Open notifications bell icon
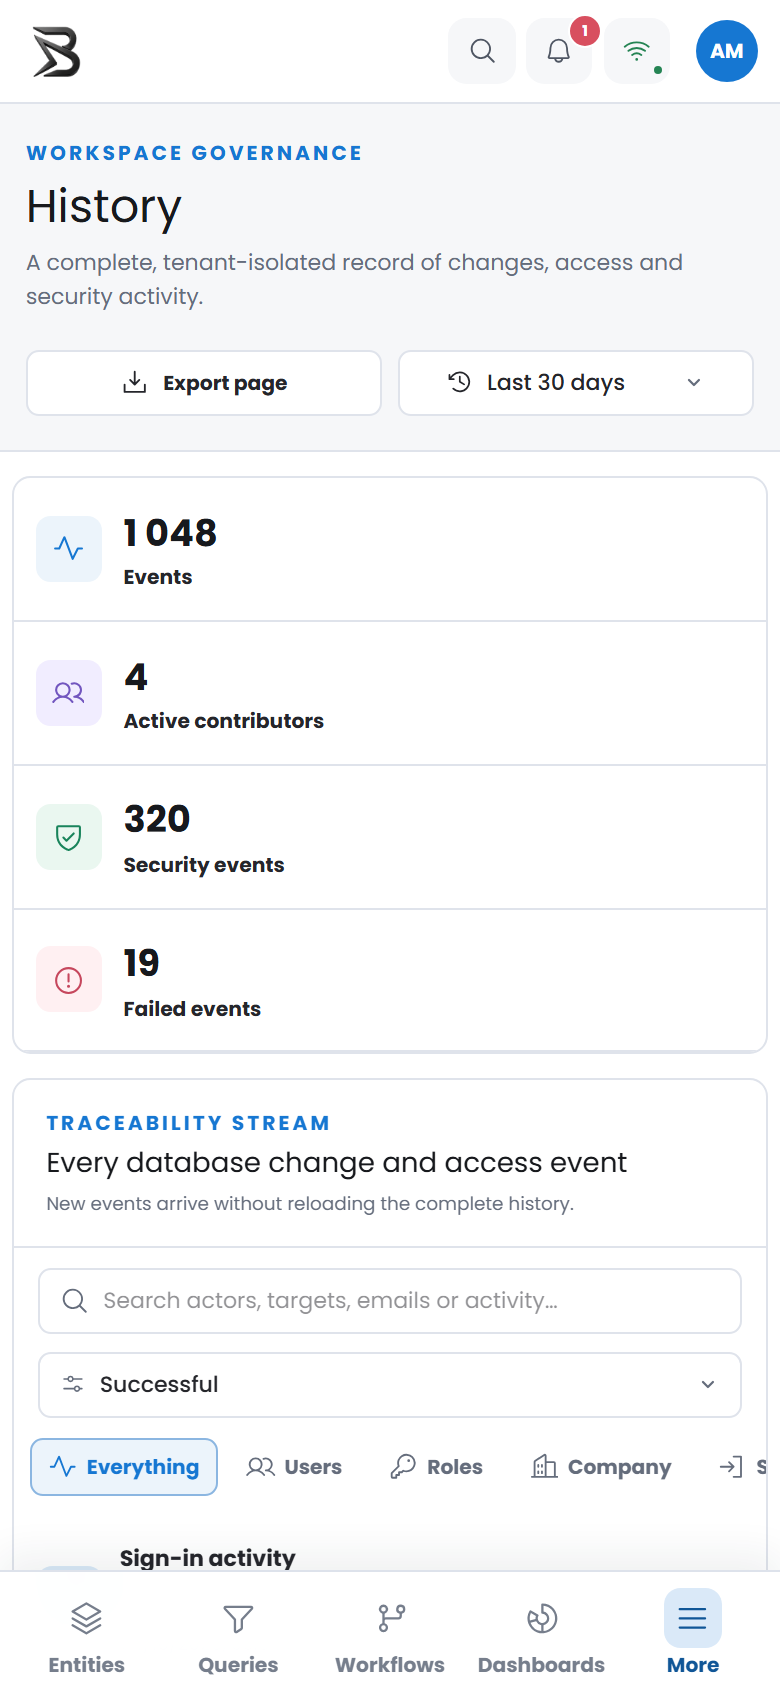 click(559, 51)
